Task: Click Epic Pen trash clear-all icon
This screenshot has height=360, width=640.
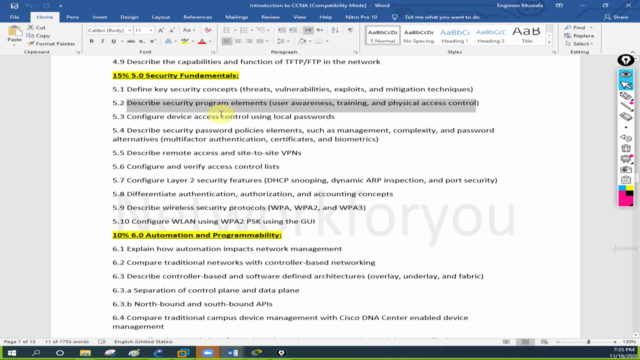Action: click(626, 148)
